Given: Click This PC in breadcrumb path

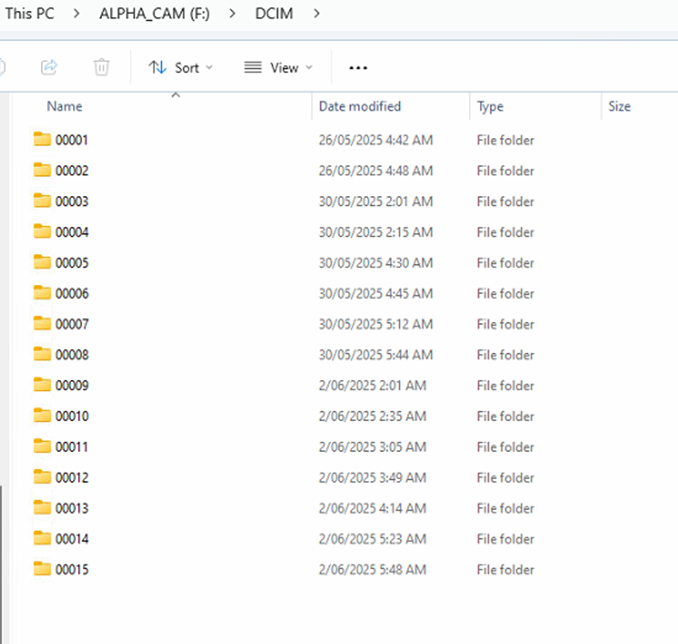Looking at the screenshot, I should (30, 13).
